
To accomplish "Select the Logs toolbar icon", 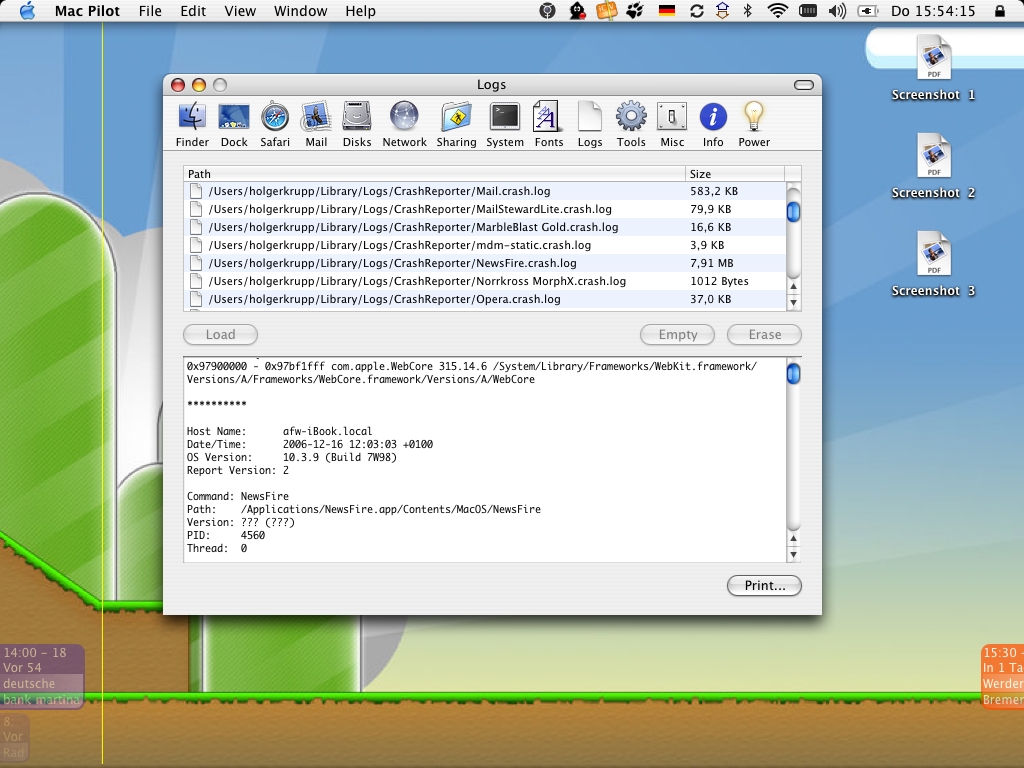I will [590, 124].
